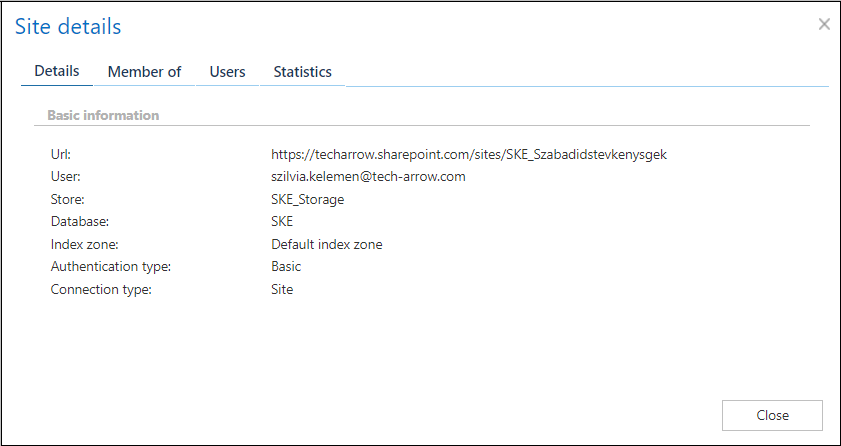Open the Member of tab
Image resolution: width=841 pixels, height=446 pixels.
tap(144, 72)
